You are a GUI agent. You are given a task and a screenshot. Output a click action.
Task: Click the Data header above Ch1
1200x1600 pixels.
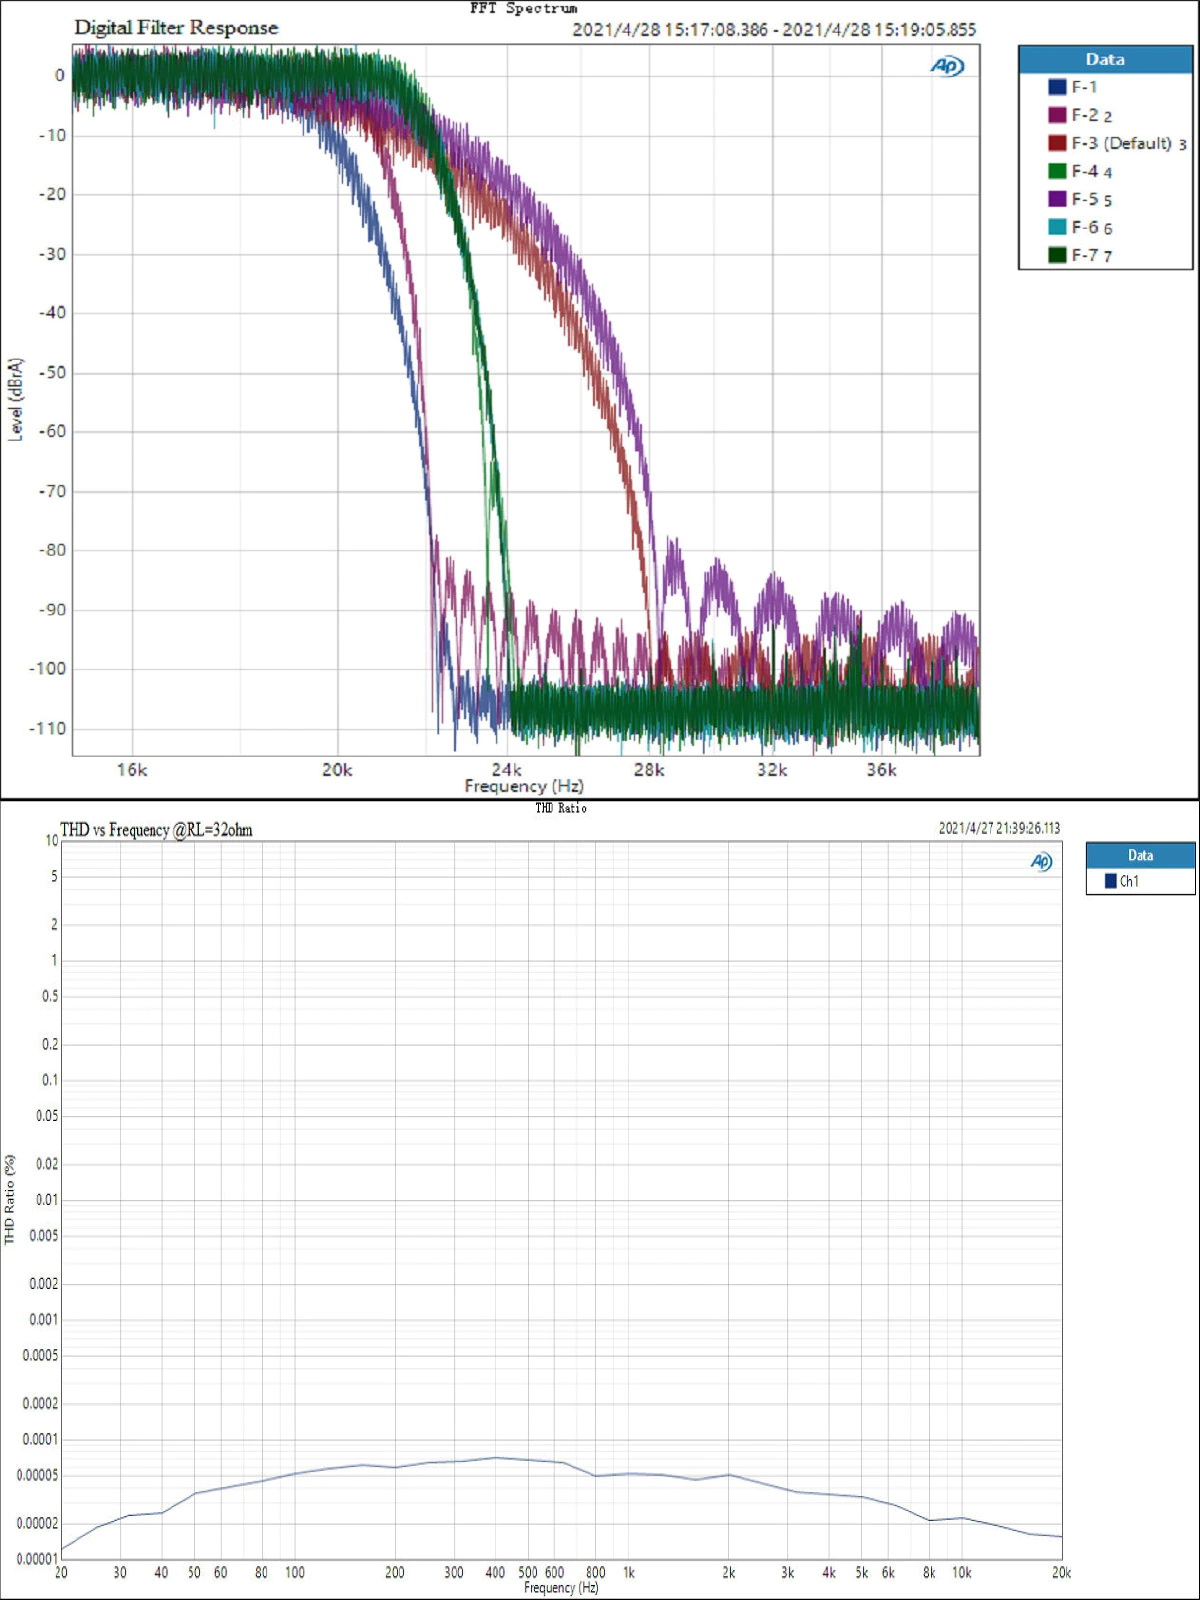point(1140,855)
